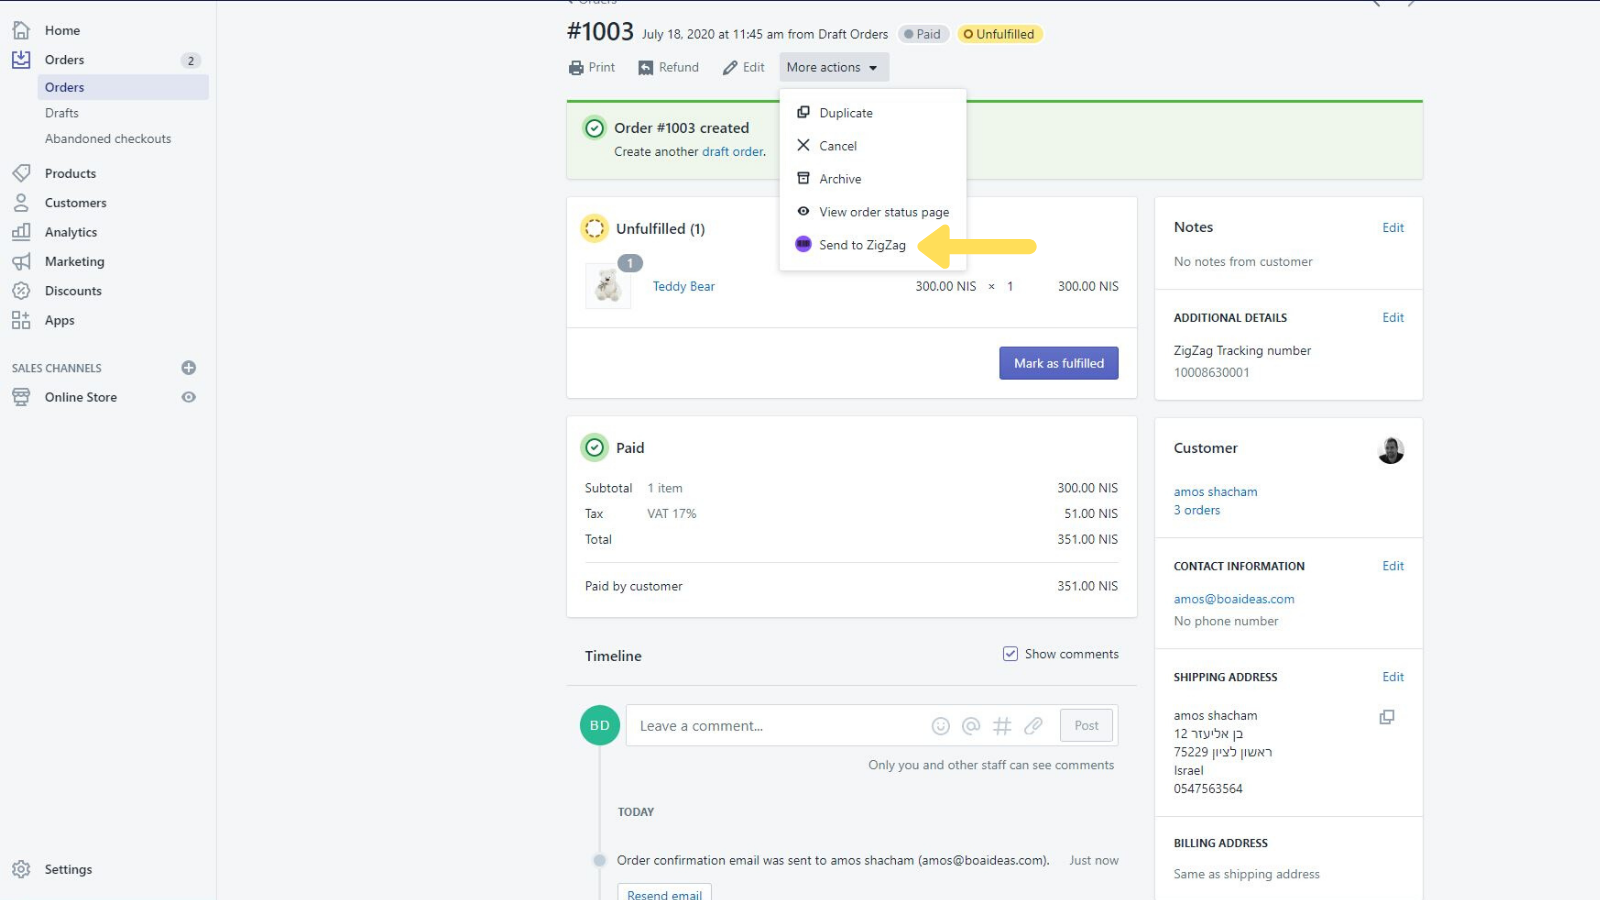
Task: Click the mention (@) icon in the comment toolbar
Action: click(x=971, y=726)
